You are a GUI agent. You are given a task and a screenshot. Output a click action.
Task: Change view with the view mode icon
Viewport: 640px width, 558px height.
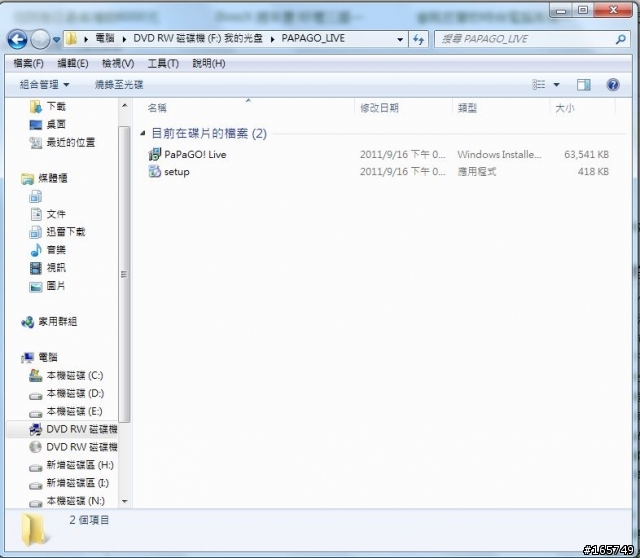[x=538, y=84]
